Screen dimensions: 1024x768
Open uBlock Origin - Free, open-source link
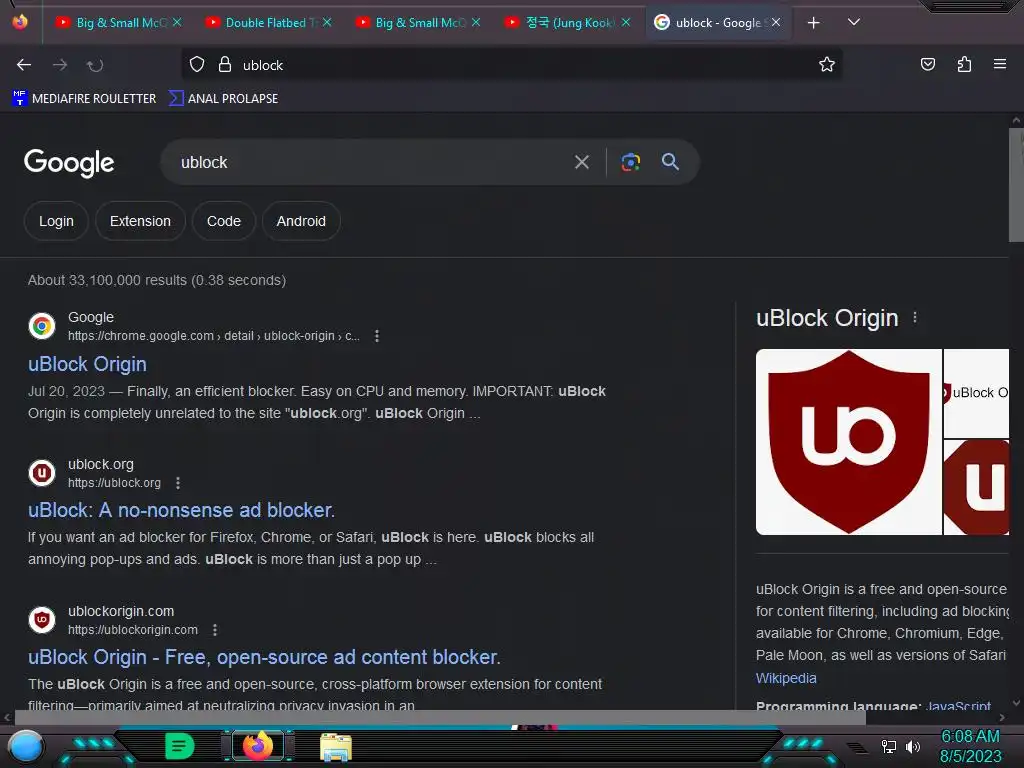tap(264, 657)
